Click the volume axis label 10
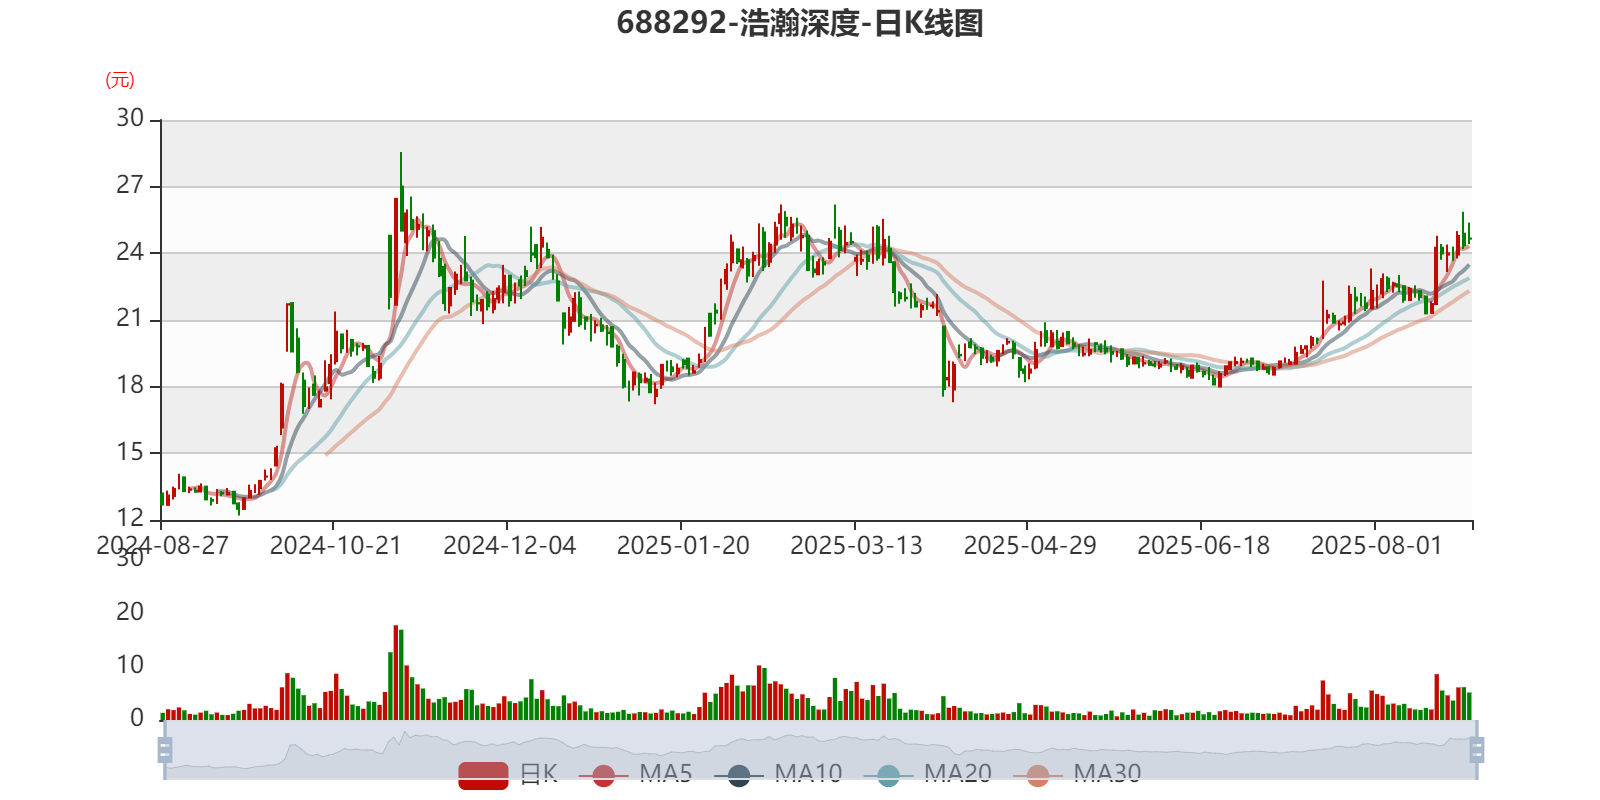The image size is (1600, 800). pos(130,665)
